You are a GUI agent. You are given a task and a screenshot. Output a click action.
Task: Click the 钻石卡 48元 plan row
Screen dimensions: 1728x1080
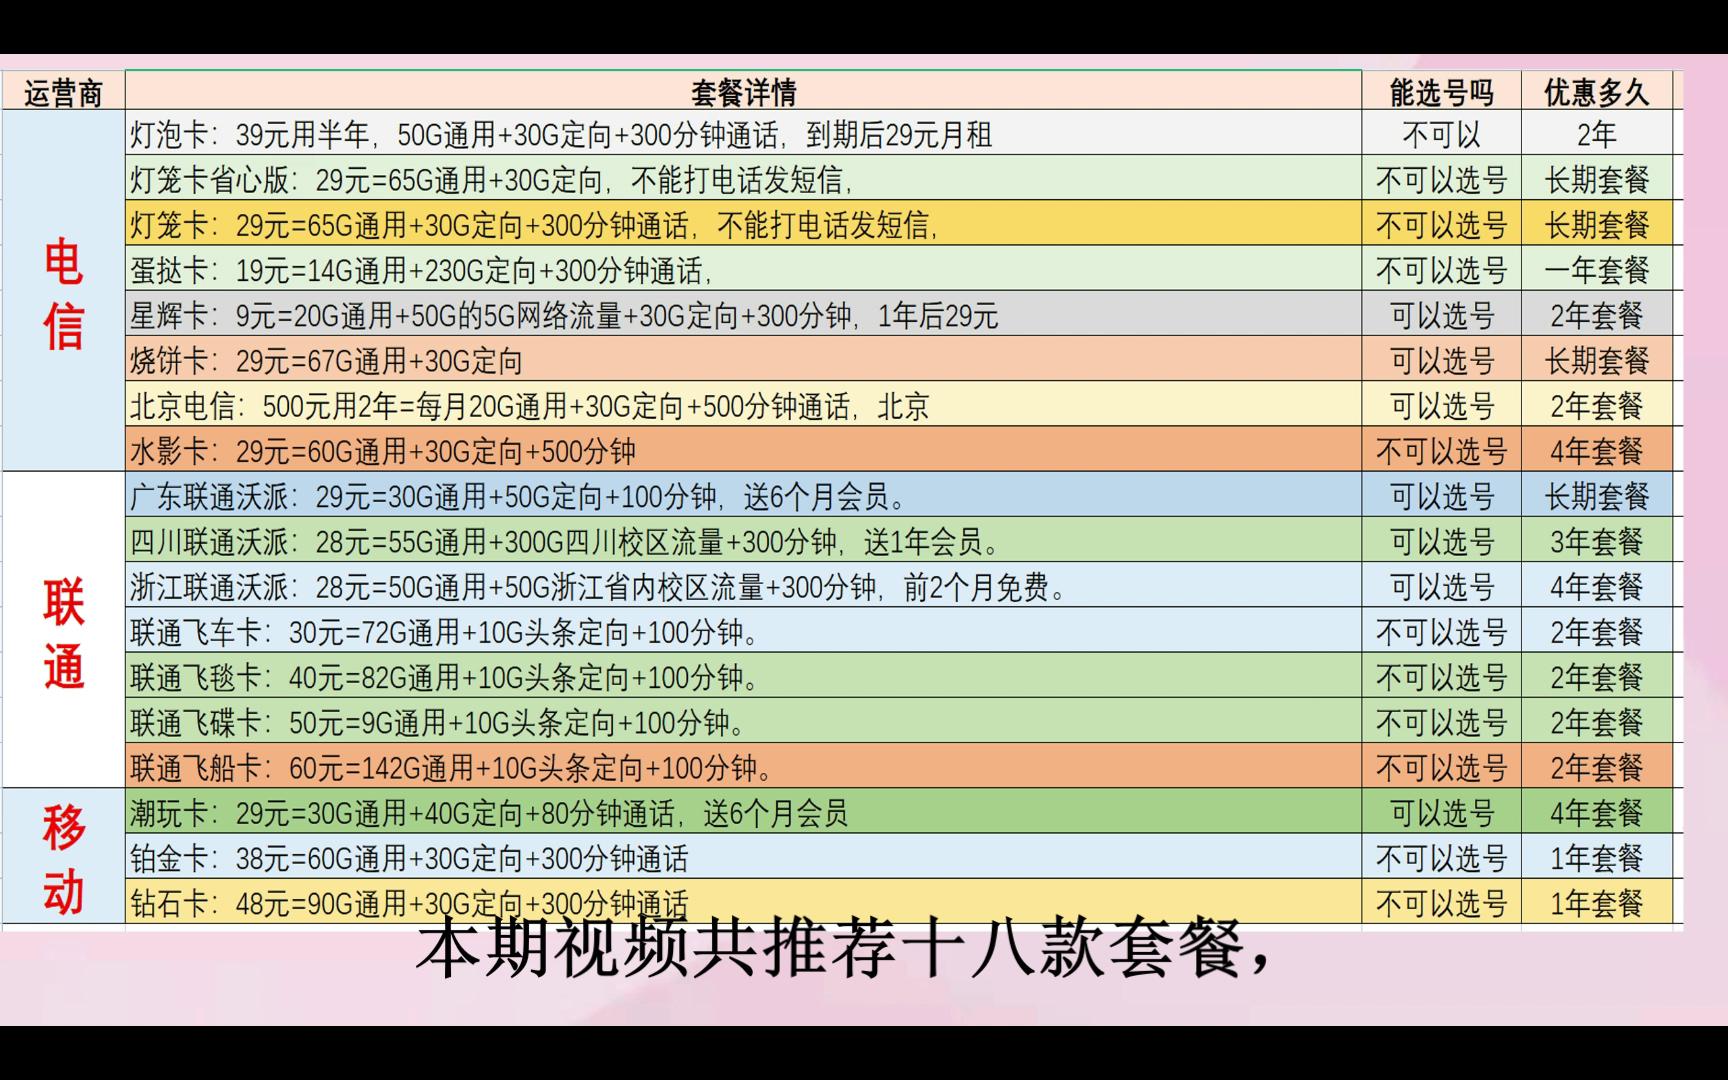click(x=743, y=902)
